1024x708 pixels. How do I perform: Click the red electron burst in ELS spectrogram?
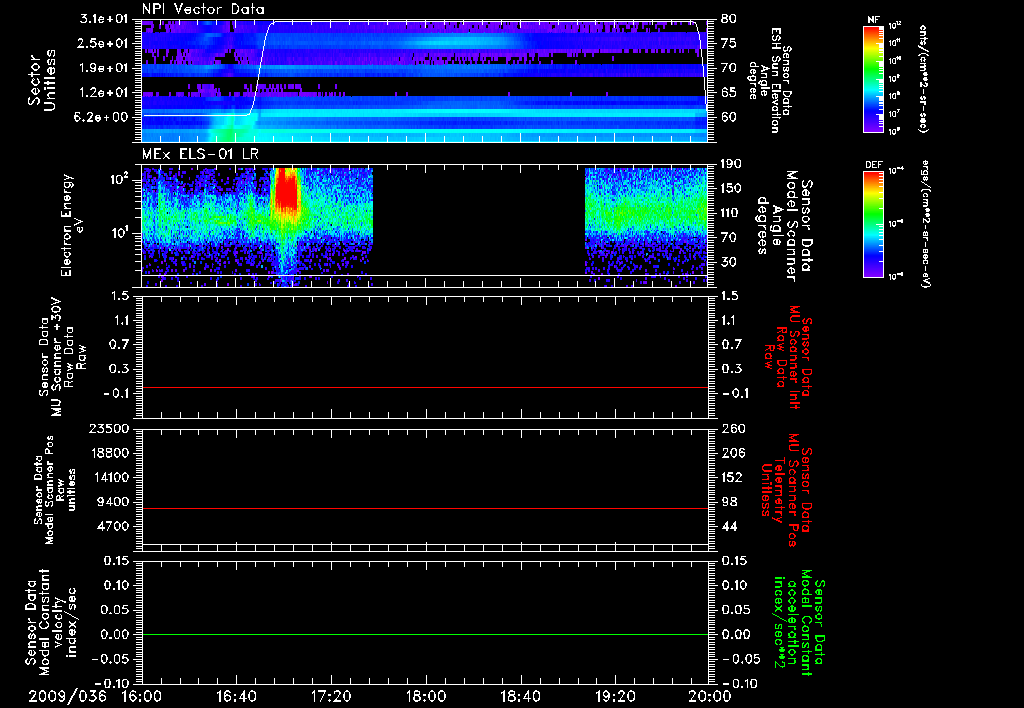(x=286, y=191)
